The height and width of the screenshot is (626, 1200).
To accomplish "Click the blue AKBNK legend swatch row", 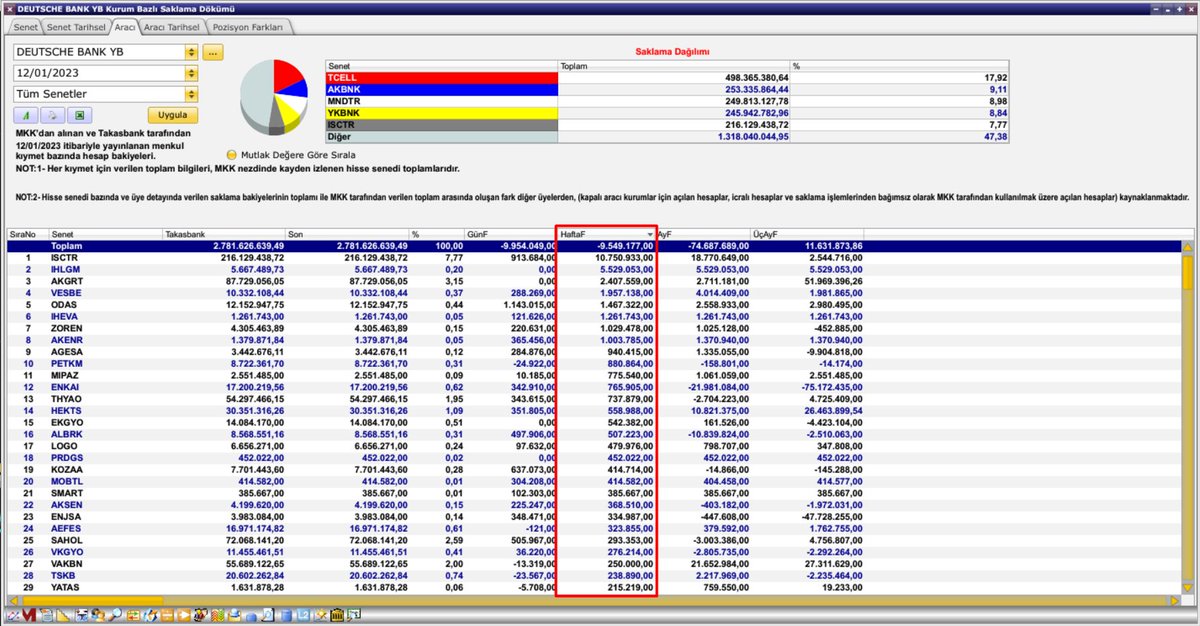I will [442, 89].
